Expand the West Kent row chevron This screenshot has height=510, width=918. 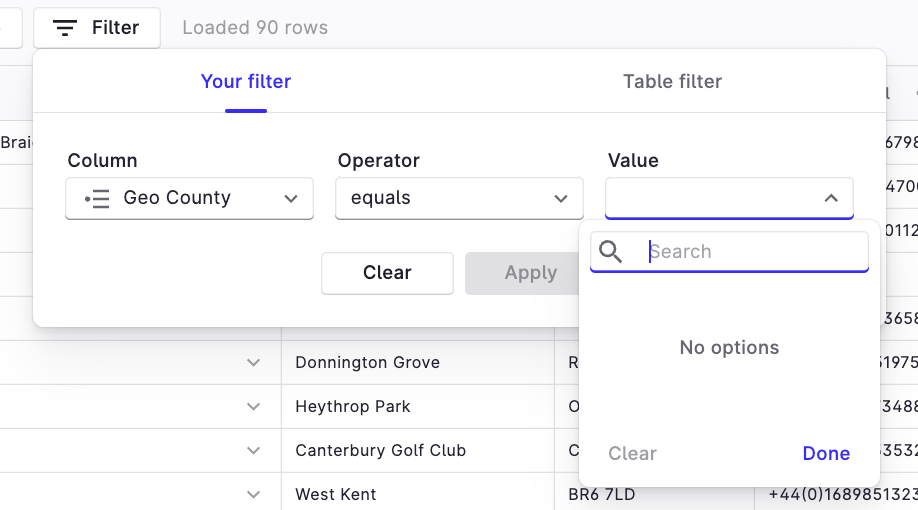pyautogui.click(x=254, y=494)
